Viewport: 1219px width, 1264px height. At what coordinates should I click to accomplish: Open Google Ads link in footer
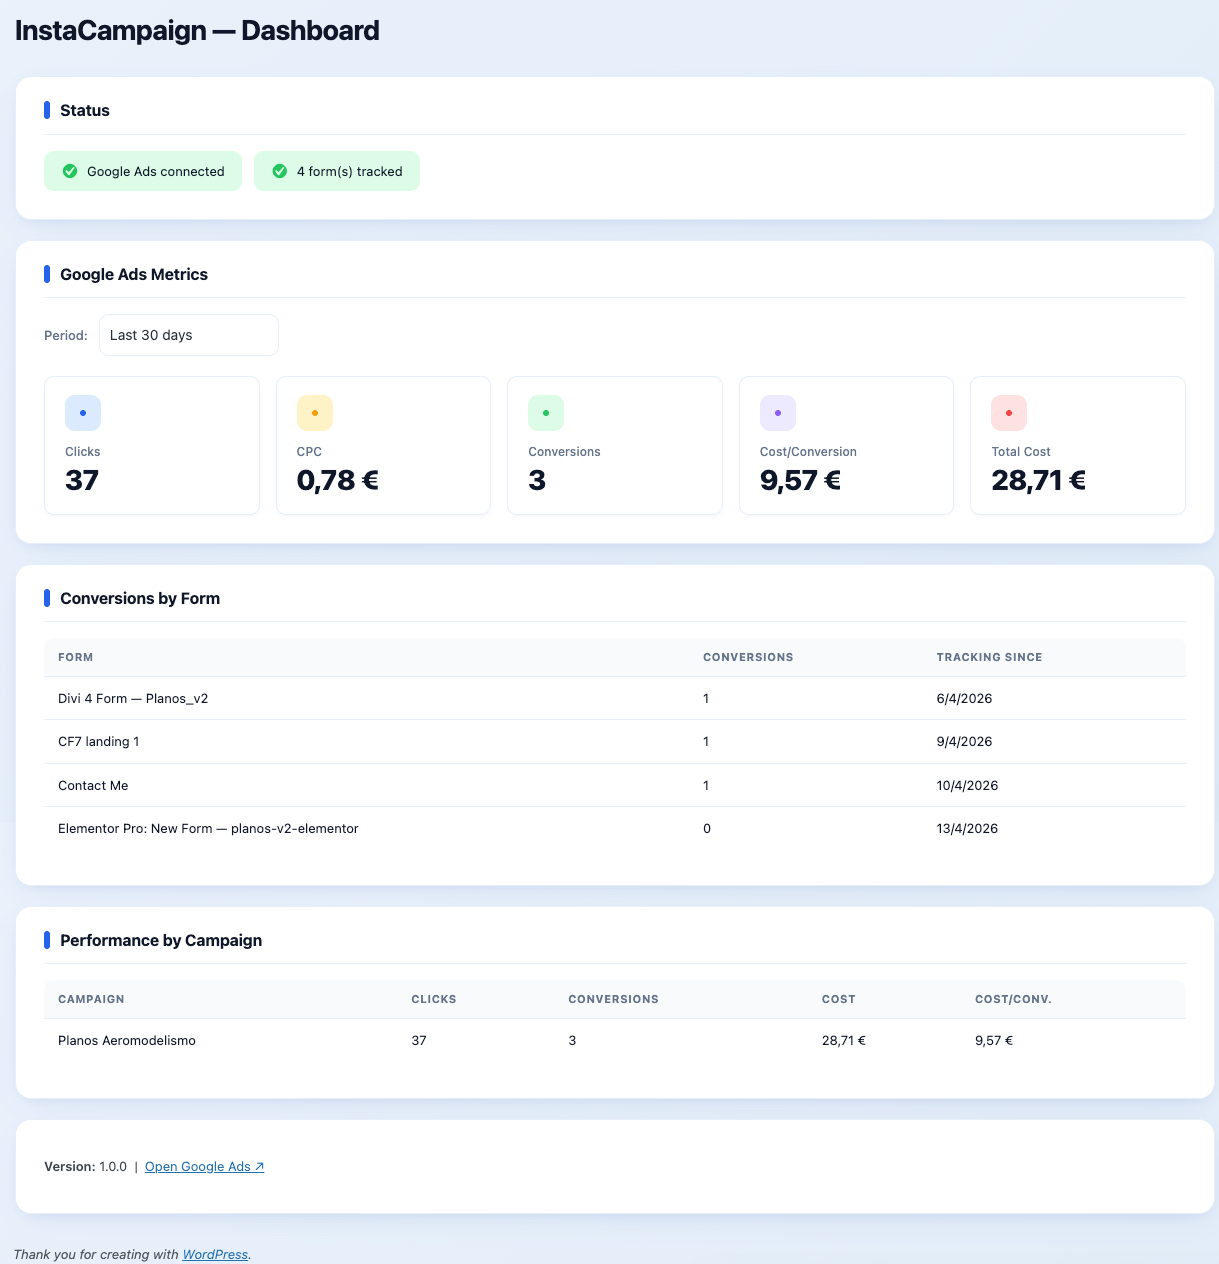click(x=204, y=1166)
